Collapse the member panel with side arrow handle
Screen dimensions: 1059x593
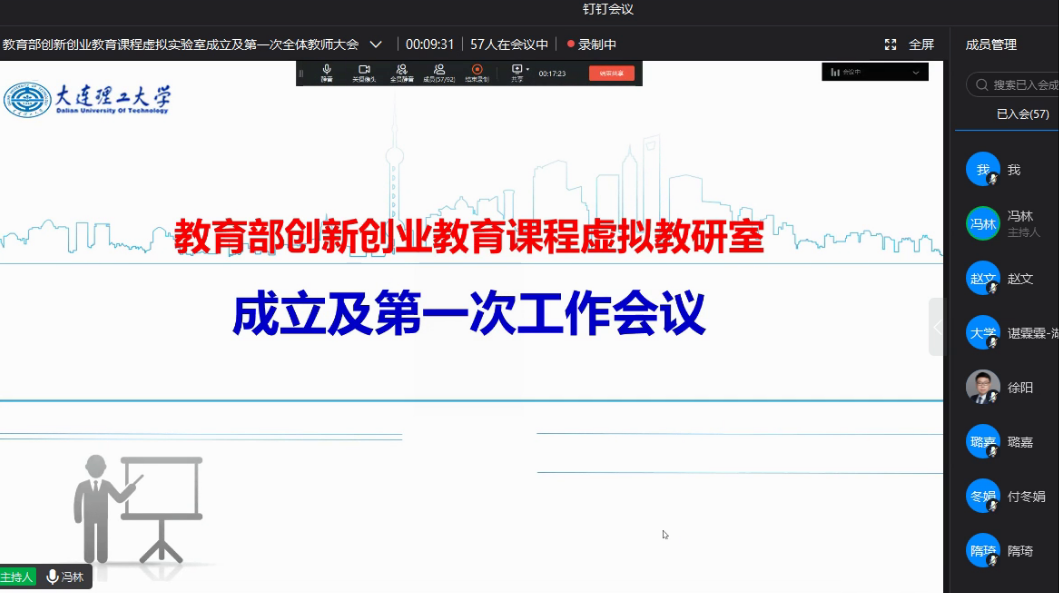pyautogui.click(x=937, y=327)
